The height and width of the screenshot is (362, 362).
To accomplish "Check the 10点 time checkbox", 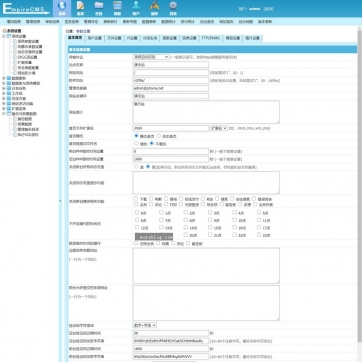I will point(235,220).
